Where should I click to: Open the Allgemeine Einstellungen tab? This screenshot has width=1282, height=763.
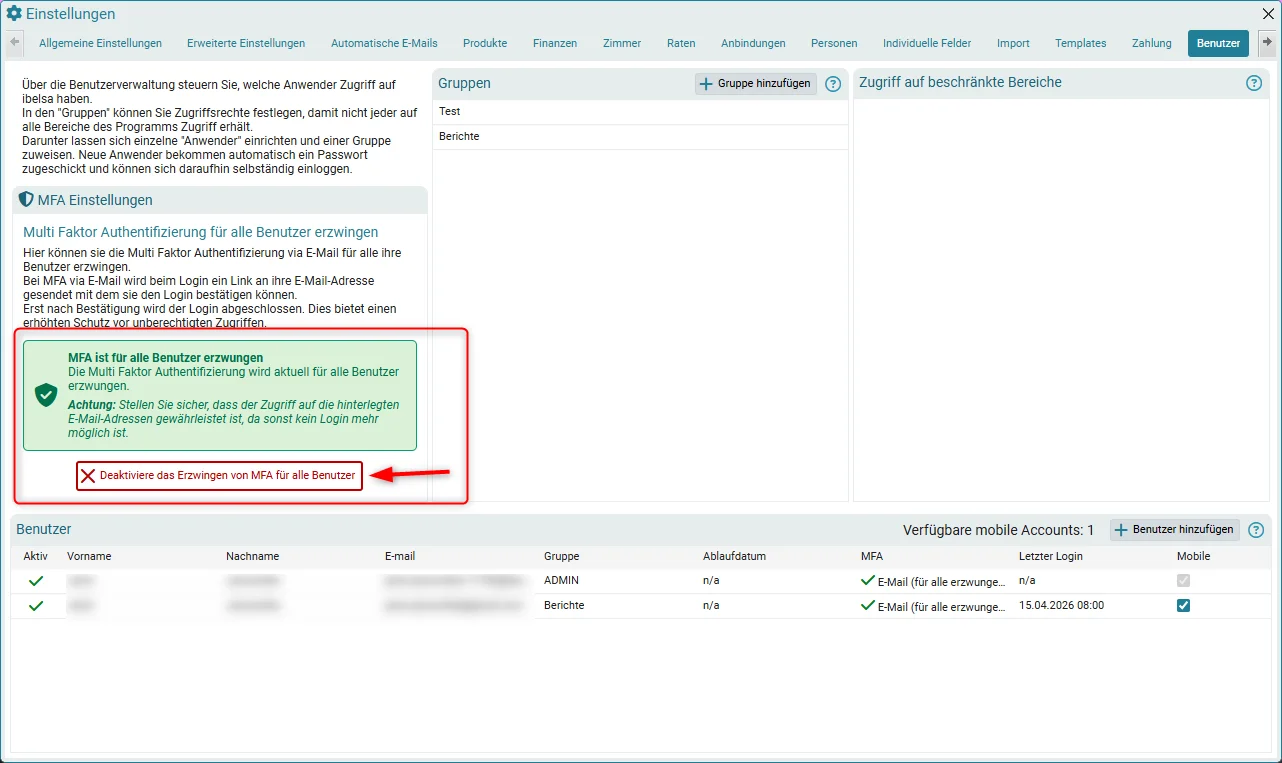(100, 43)
